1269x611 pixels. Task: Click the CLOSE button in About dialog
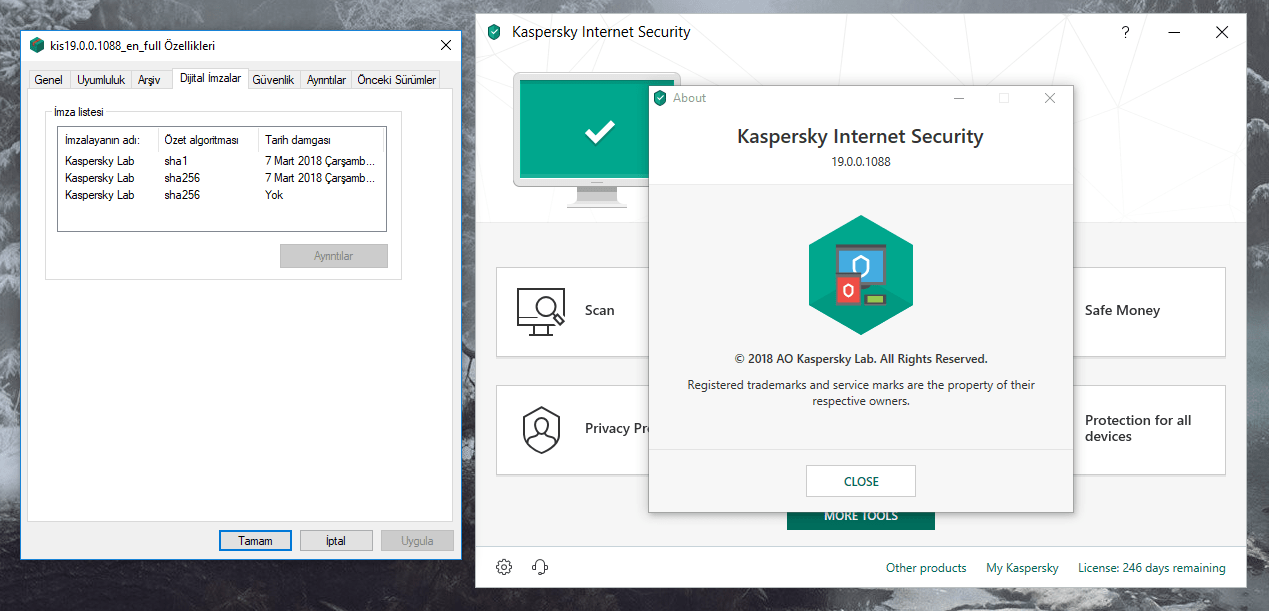click(861, 481)
